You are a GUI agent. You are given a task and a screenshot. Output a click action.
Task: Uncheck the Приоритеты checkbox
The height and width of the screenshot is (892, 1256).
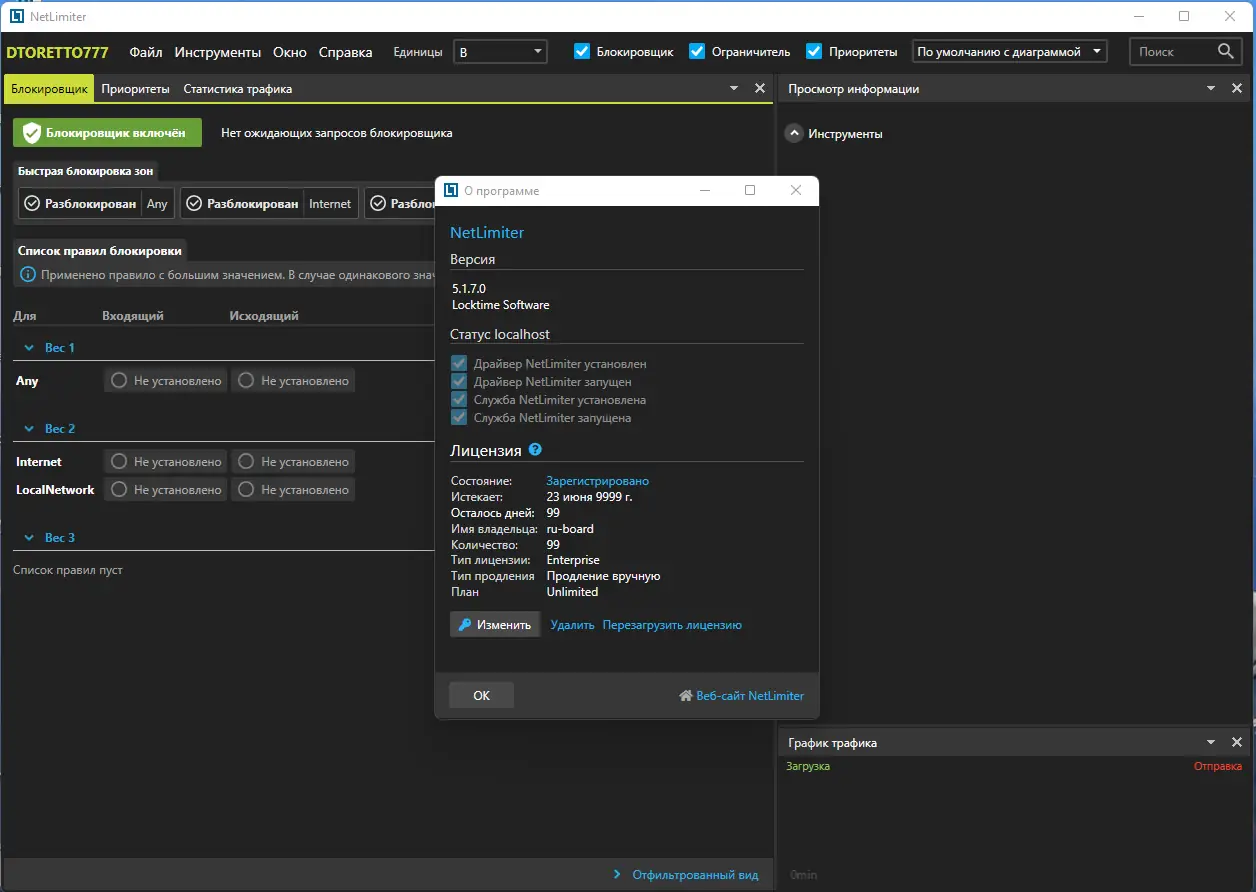pos(814,51)
